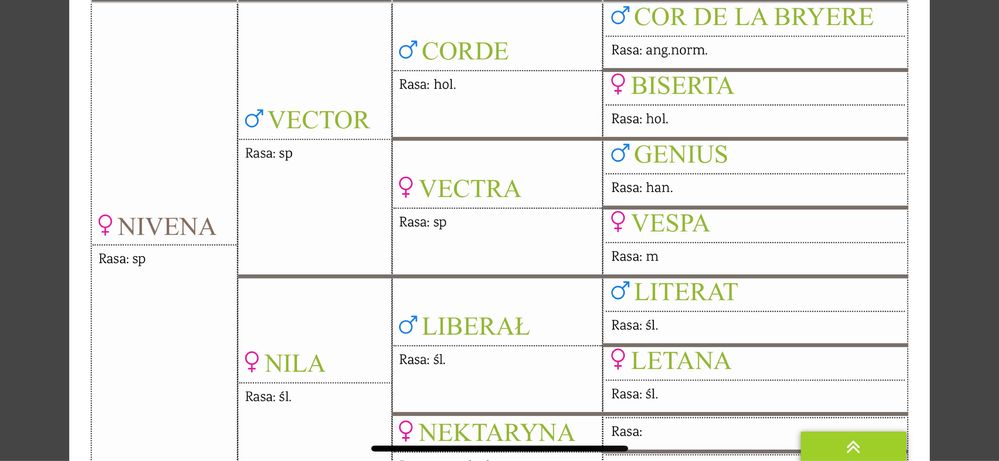This screenshot has height=461, width=999.
Task: Click the female symbol next to NILA
Action: 252,362
